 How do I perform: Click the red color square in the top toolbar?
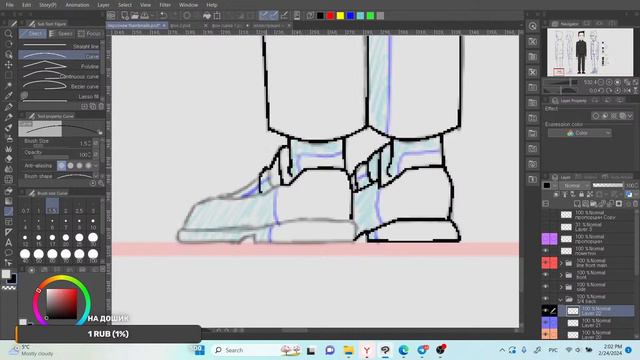(x=330, y=16)
